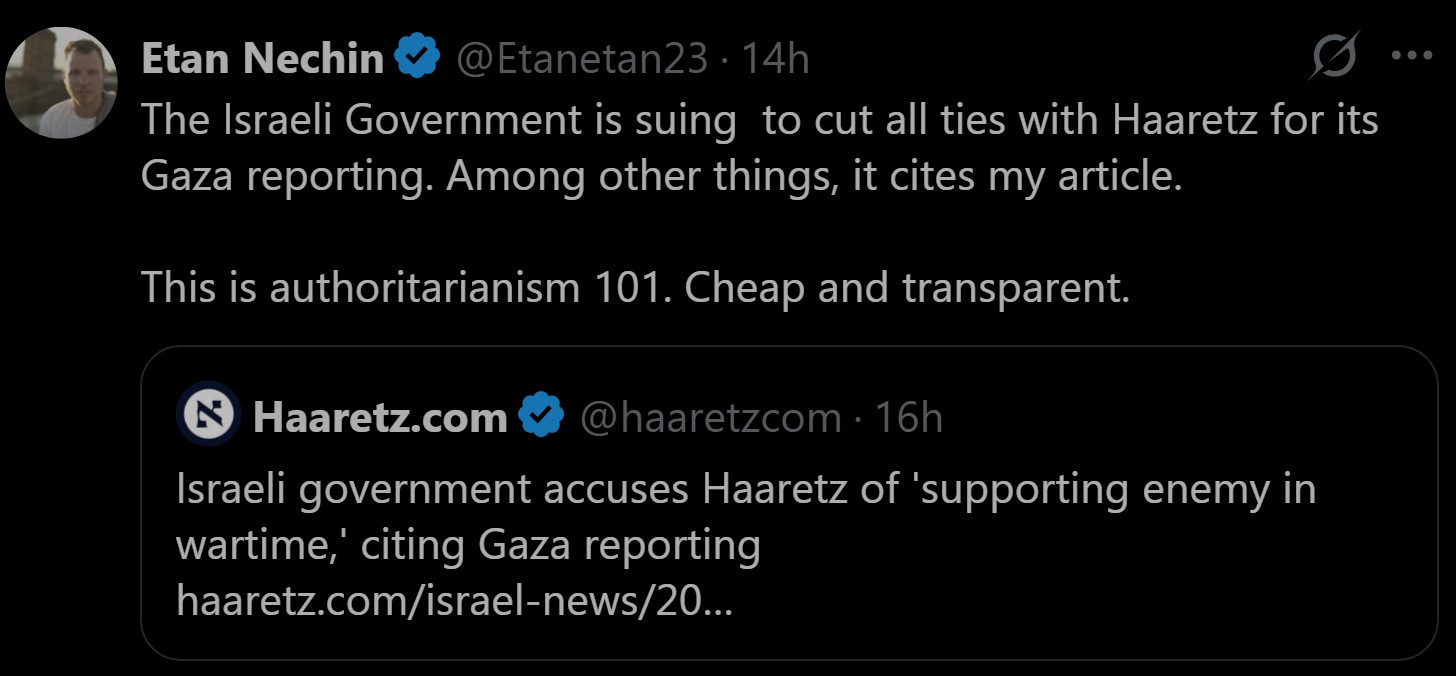Click the Grok slashed-circle icon
Viewport: 1456px width, 676px height.
1334,57
